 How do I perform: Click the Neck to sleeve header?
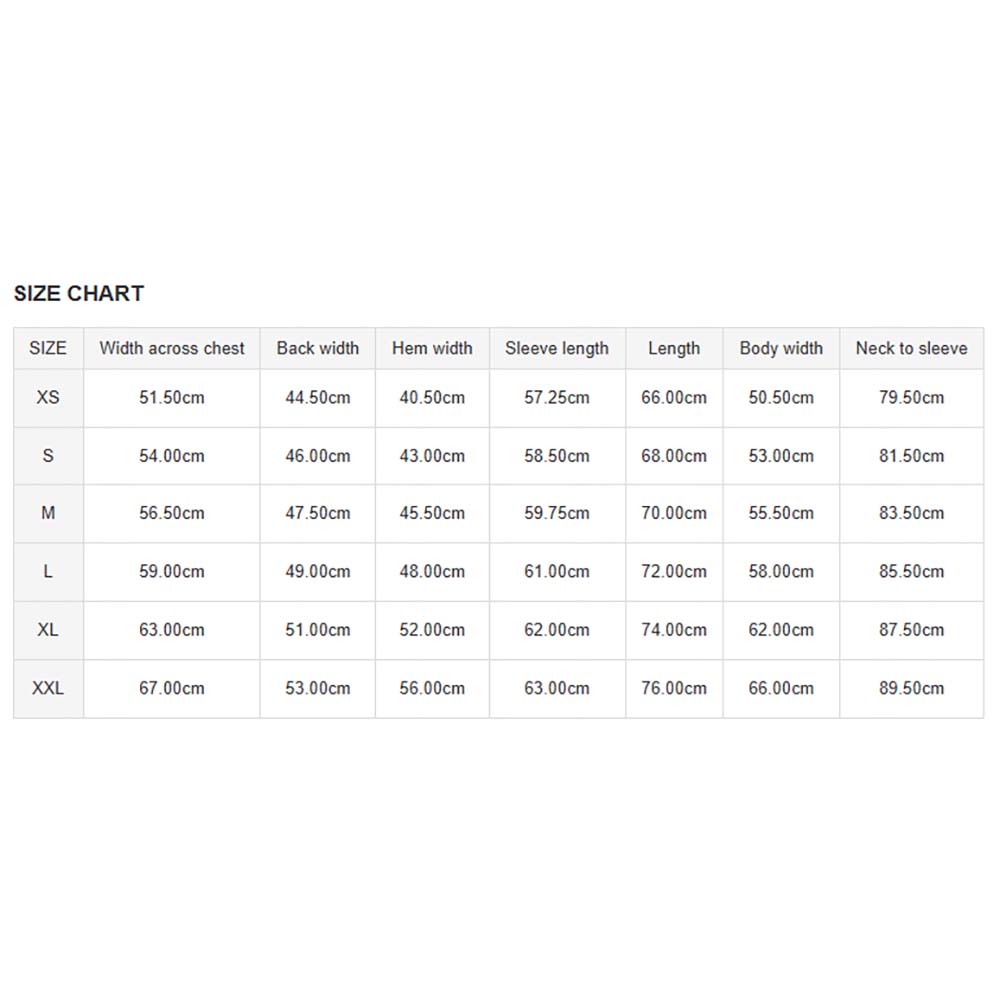click(911, 348)
